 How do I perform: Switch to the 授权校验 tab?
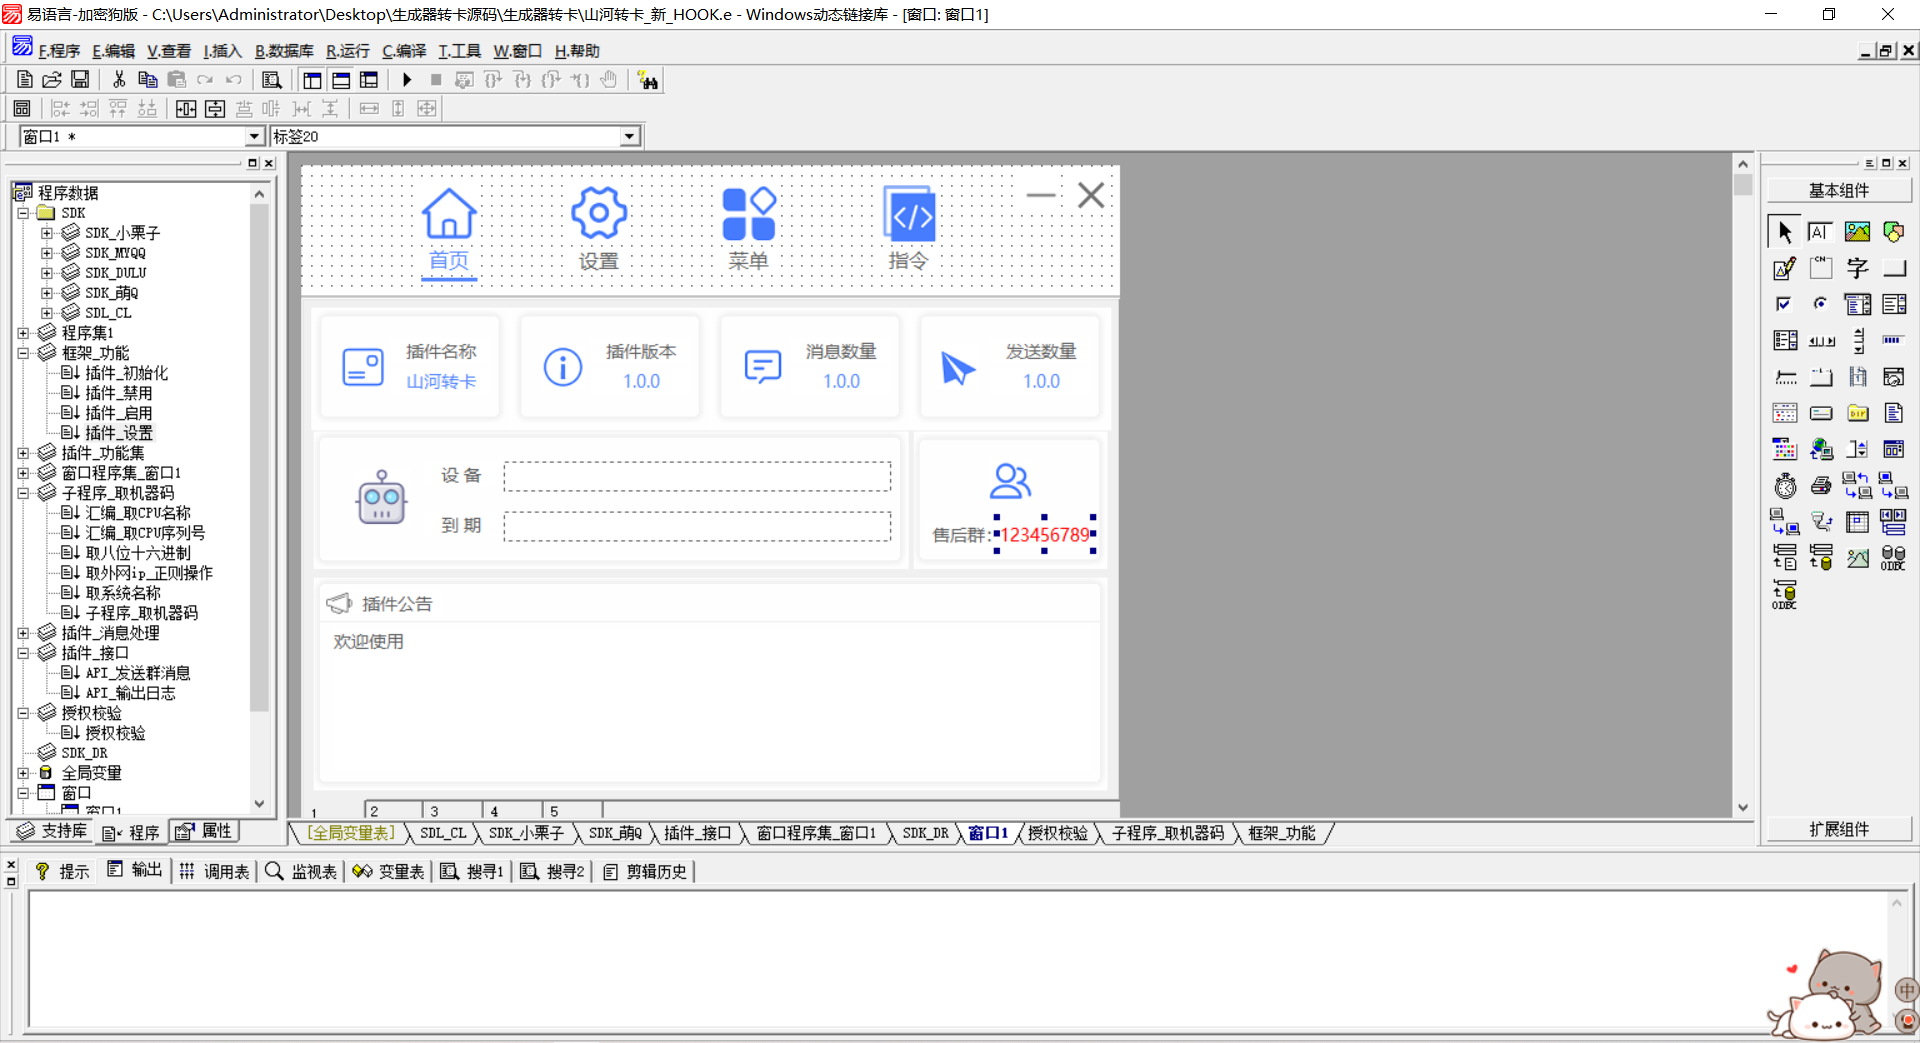1057,833
